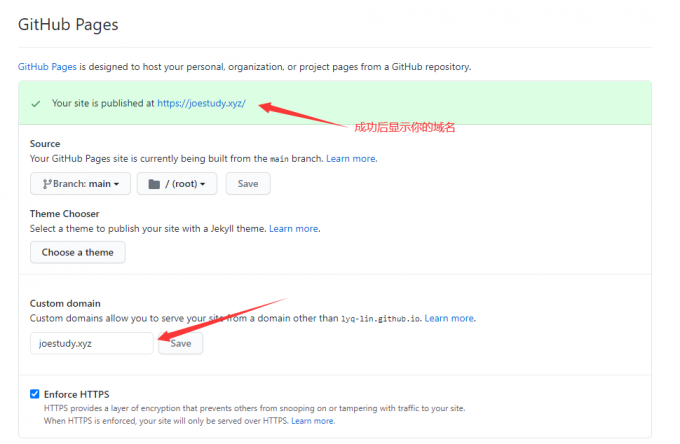Expand the / (root) folder dropdown
The width and height of the screenshot is (680, 444).
click(x=177, y=184)
